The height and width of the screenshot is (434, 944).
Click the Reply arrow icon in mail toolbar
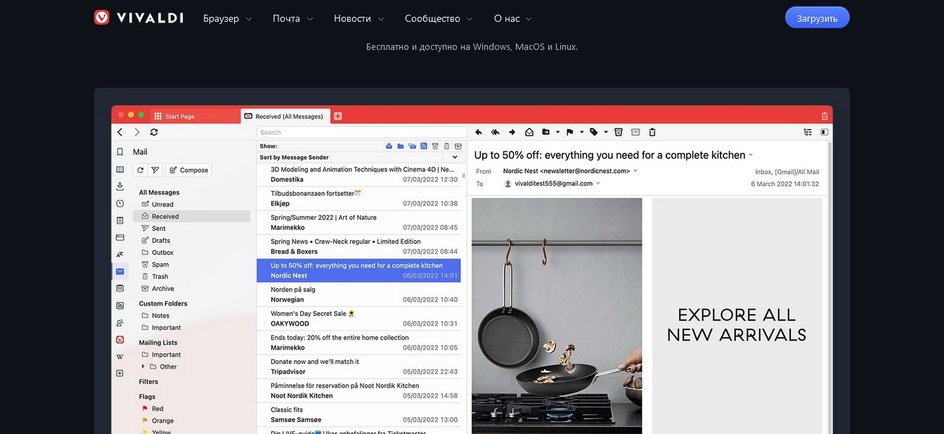point(479,132)
